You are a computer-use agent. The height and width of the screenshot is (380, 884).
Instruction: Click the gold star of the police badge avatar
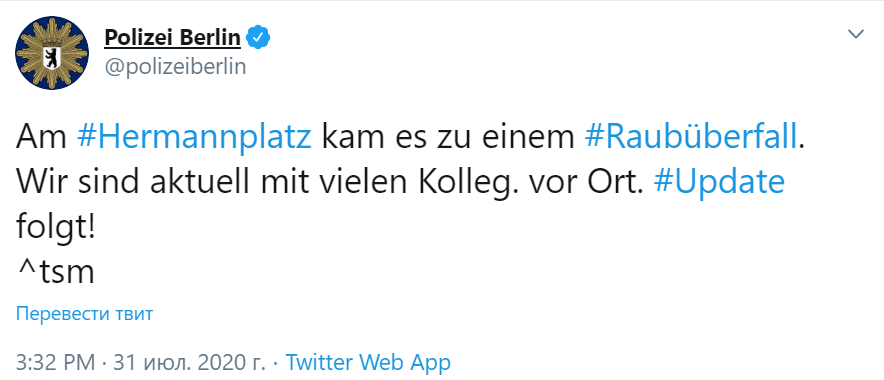tap(52, 53)
